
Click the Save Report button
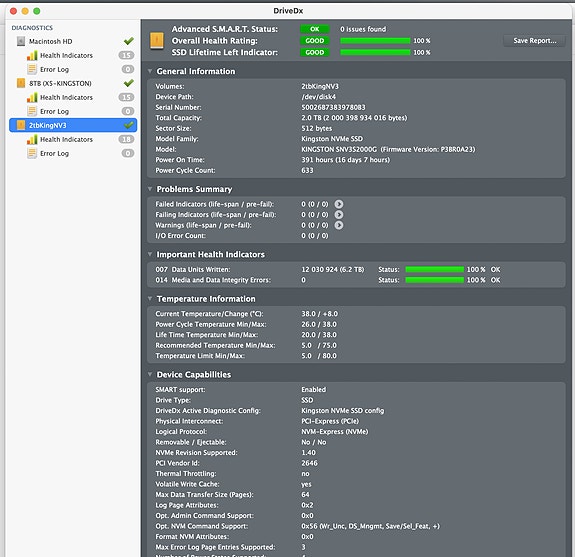click(534, 41)
